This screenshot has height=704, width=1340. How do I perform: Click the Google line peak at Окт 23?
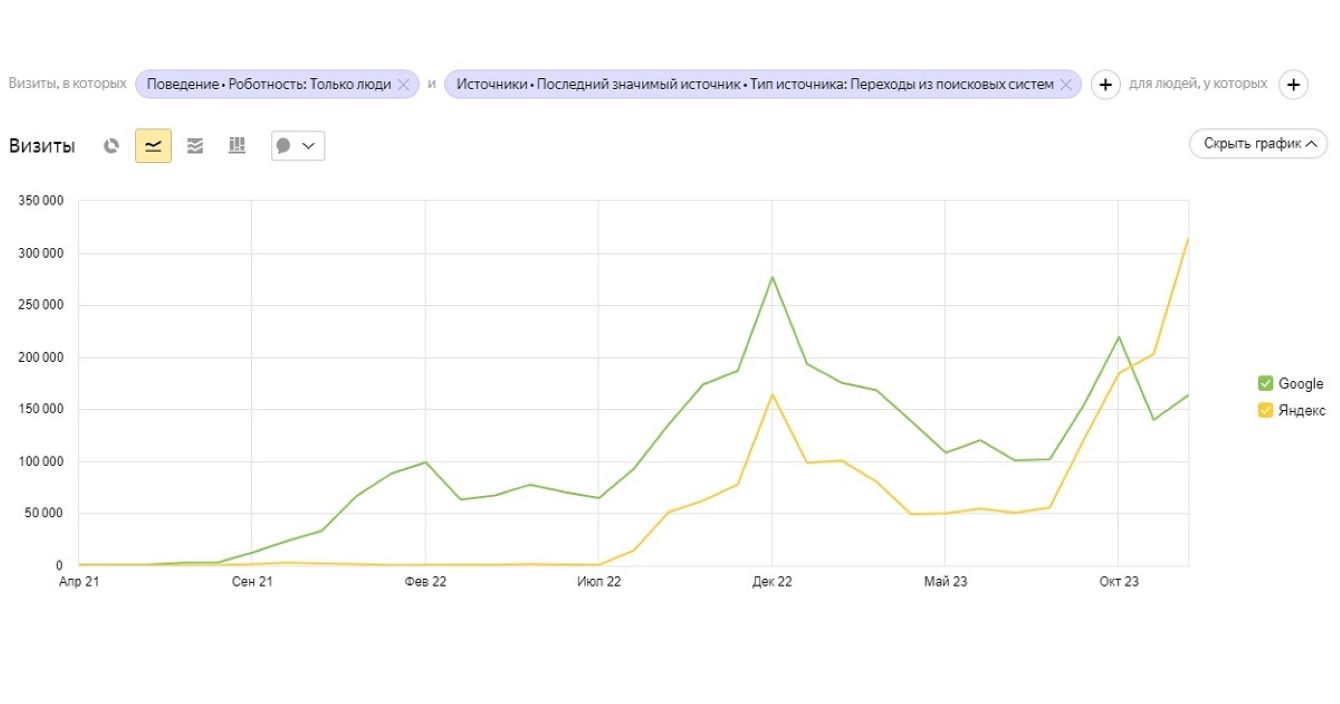tap(1118, 337)
